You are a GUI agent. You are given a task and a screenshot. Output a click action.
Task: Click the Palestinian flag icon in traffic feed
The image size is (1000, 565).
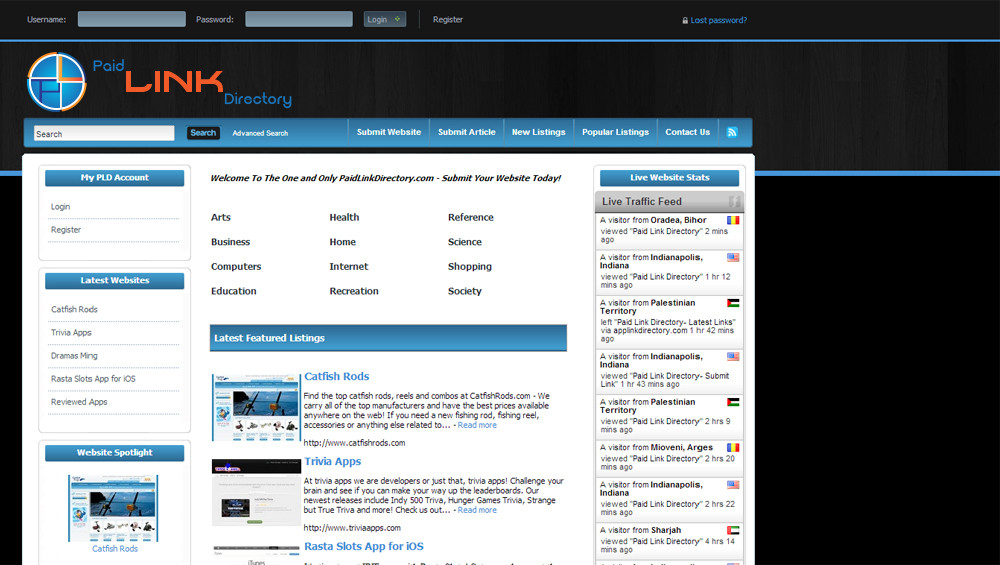click(x=733, y=303)
